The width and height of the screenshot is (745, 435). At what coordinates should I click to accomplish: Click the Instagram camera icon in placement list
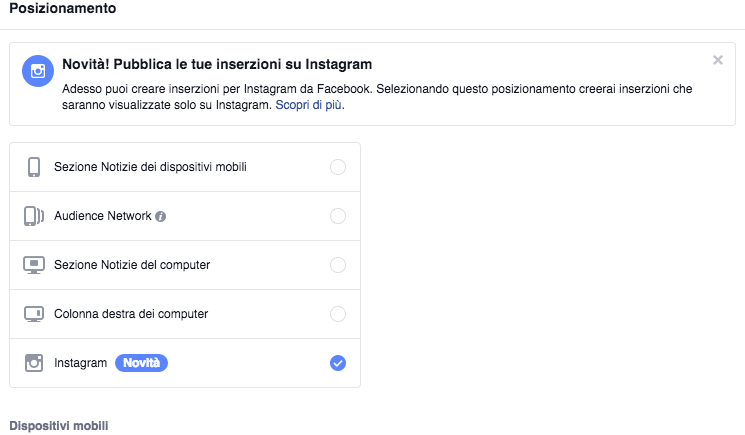click(34, 363)
